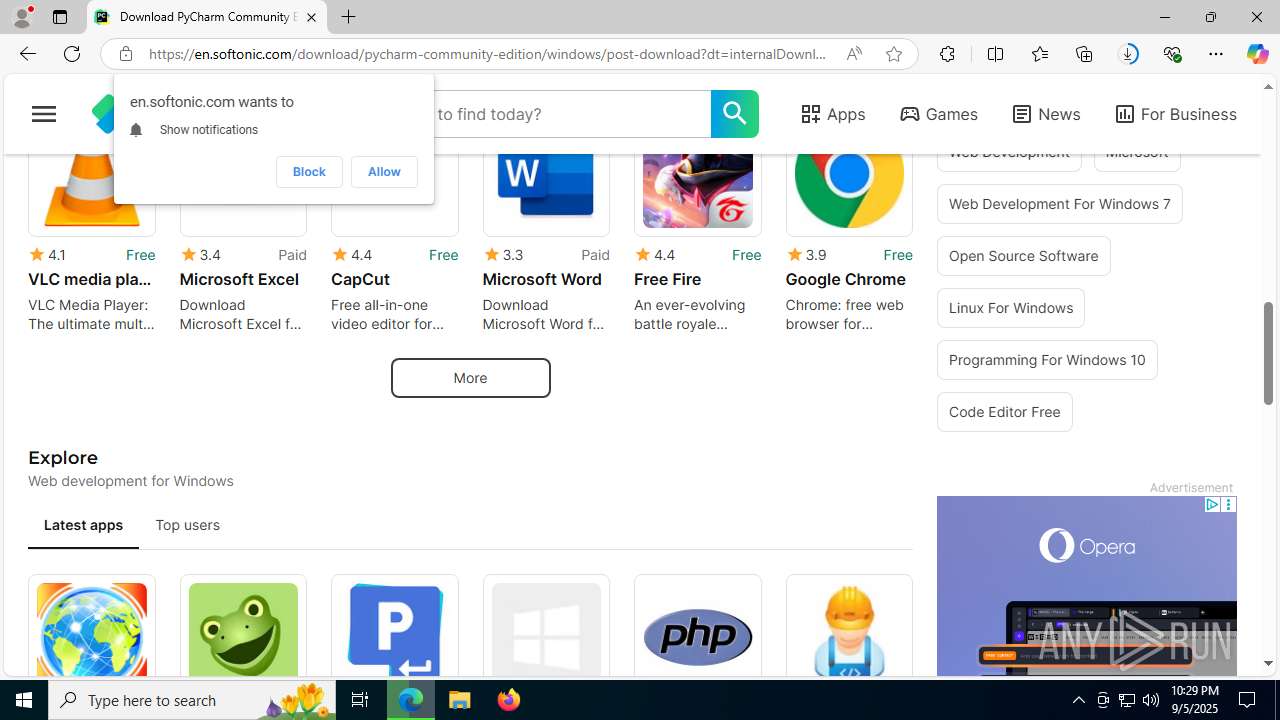The width and height of the screenshot is (1280, 720).
Task: Open Browser essentials icon
Action: (x=1172, y=54)
